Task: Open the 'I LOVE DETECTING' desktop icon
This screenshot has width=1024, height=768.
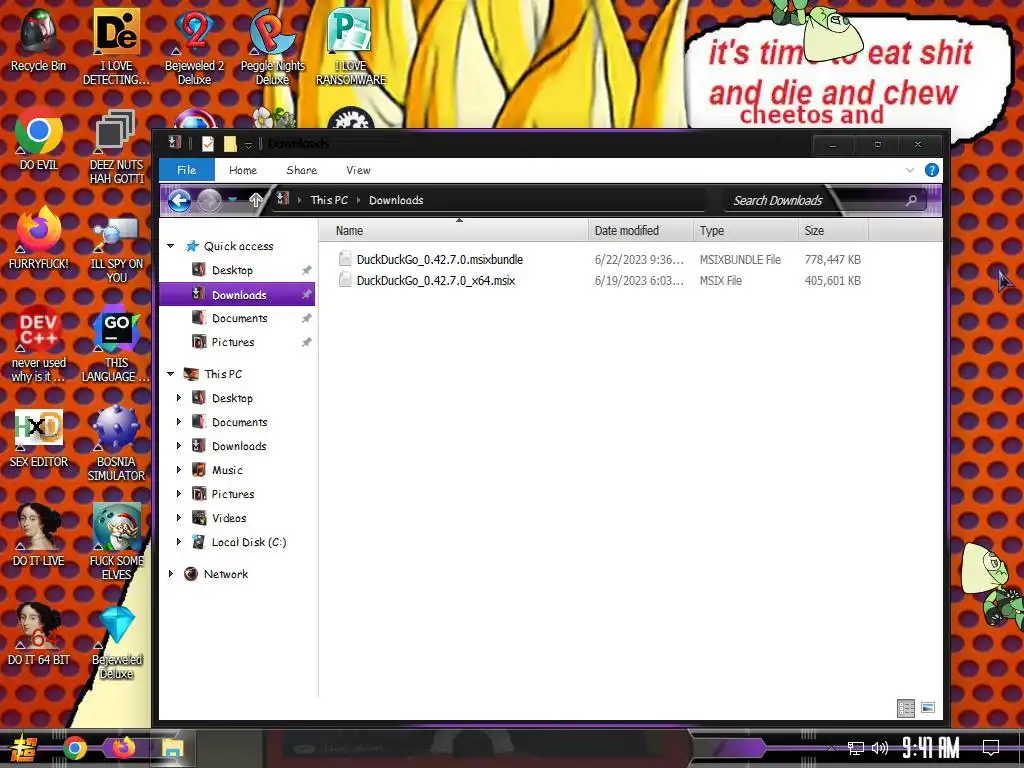Action: coord(116,46)
